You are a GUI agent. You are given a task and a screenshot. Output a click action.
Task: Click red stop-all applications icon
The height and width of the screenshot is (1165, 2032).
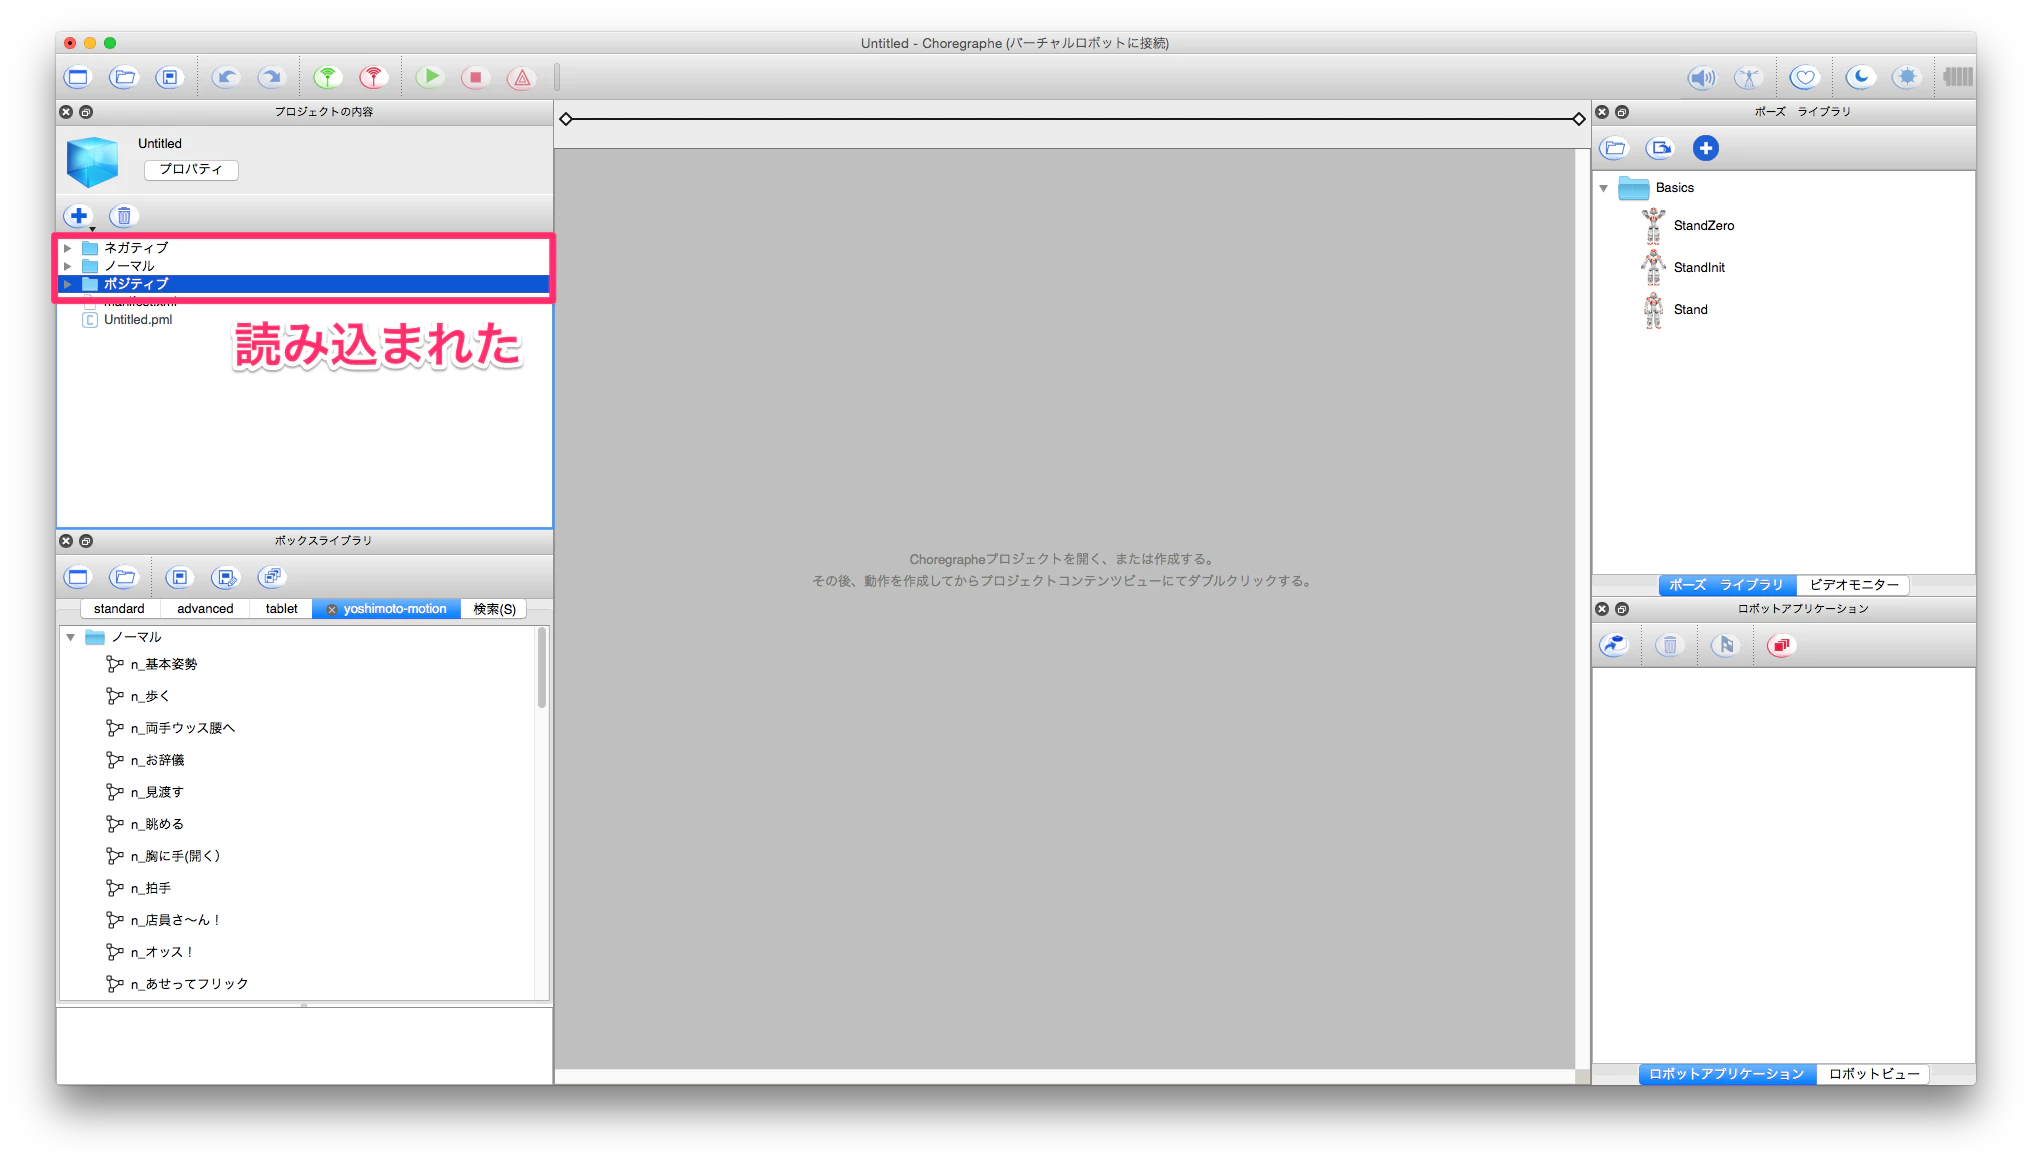click(1781, 645)
